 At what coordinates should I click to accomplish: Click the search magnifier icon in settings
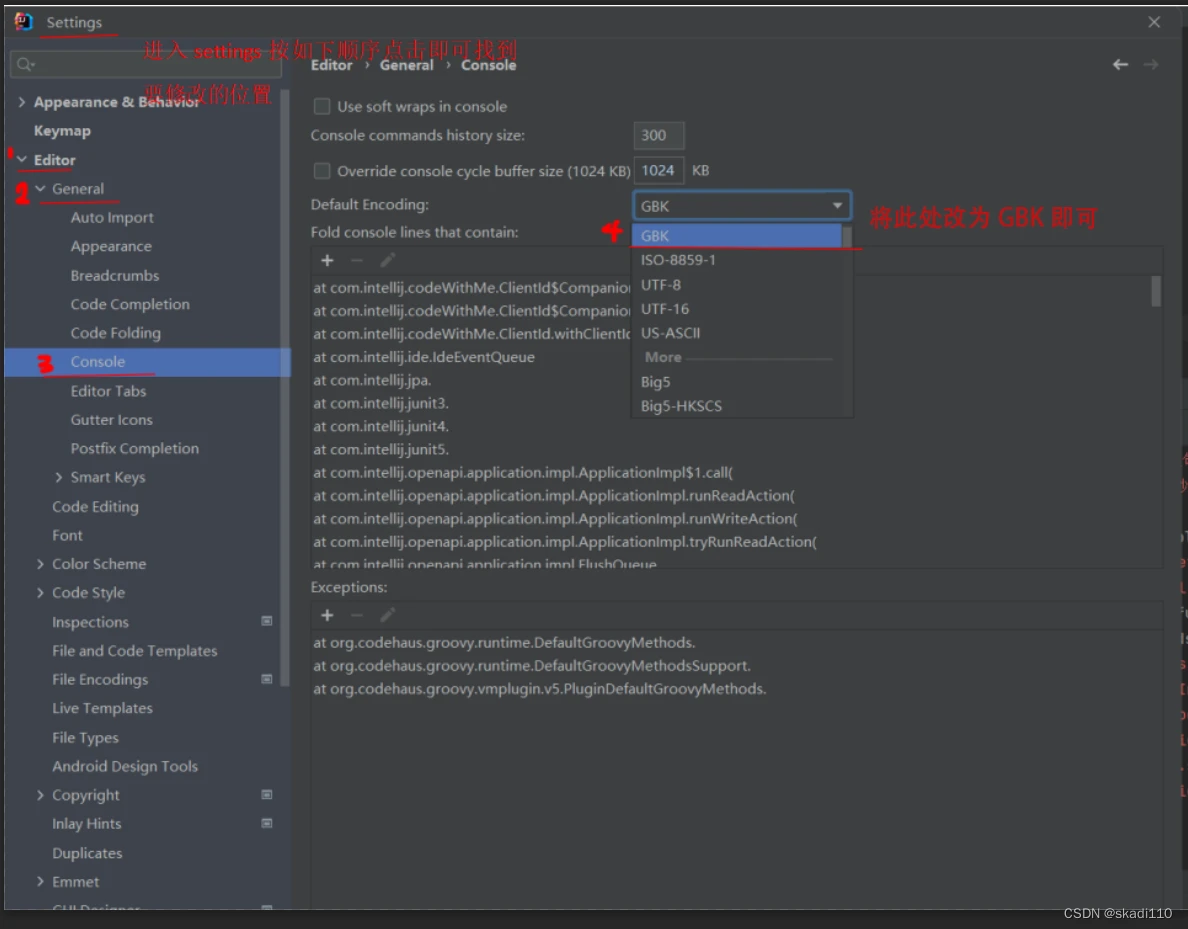(x=24, y=65)
